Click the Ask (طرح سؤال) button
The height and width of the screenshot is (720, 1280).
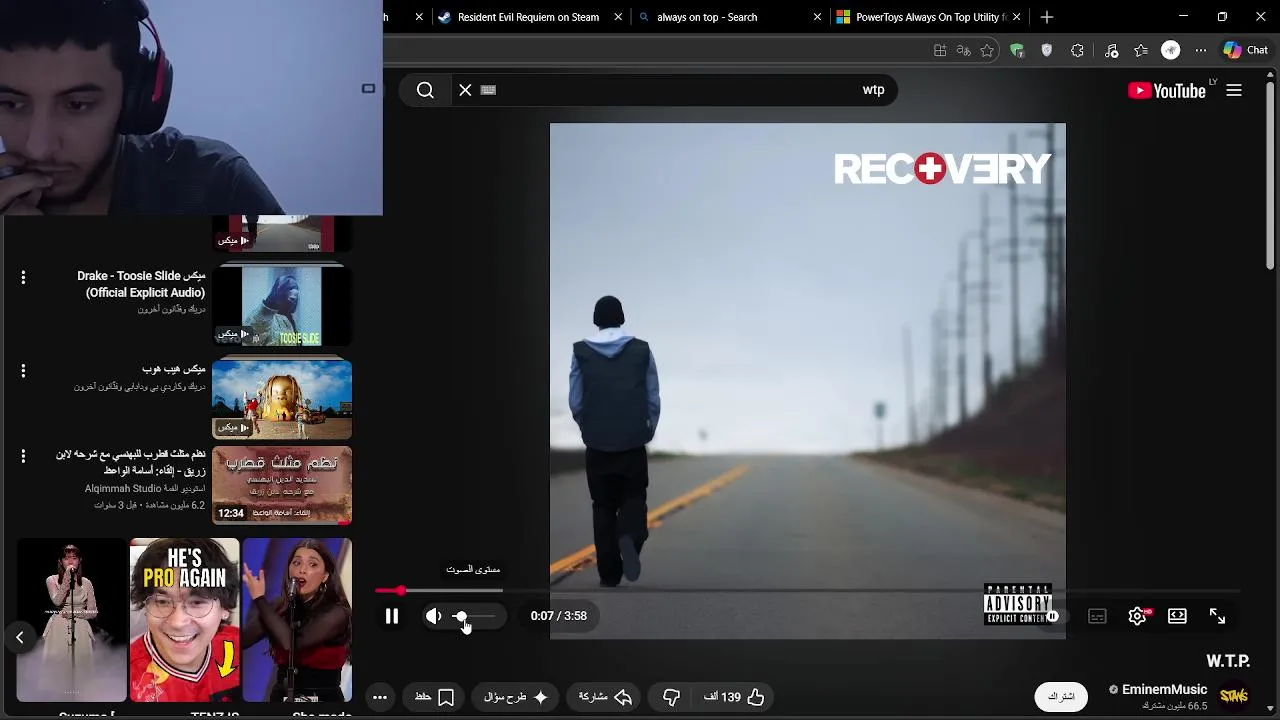click(x=515, y=697)
